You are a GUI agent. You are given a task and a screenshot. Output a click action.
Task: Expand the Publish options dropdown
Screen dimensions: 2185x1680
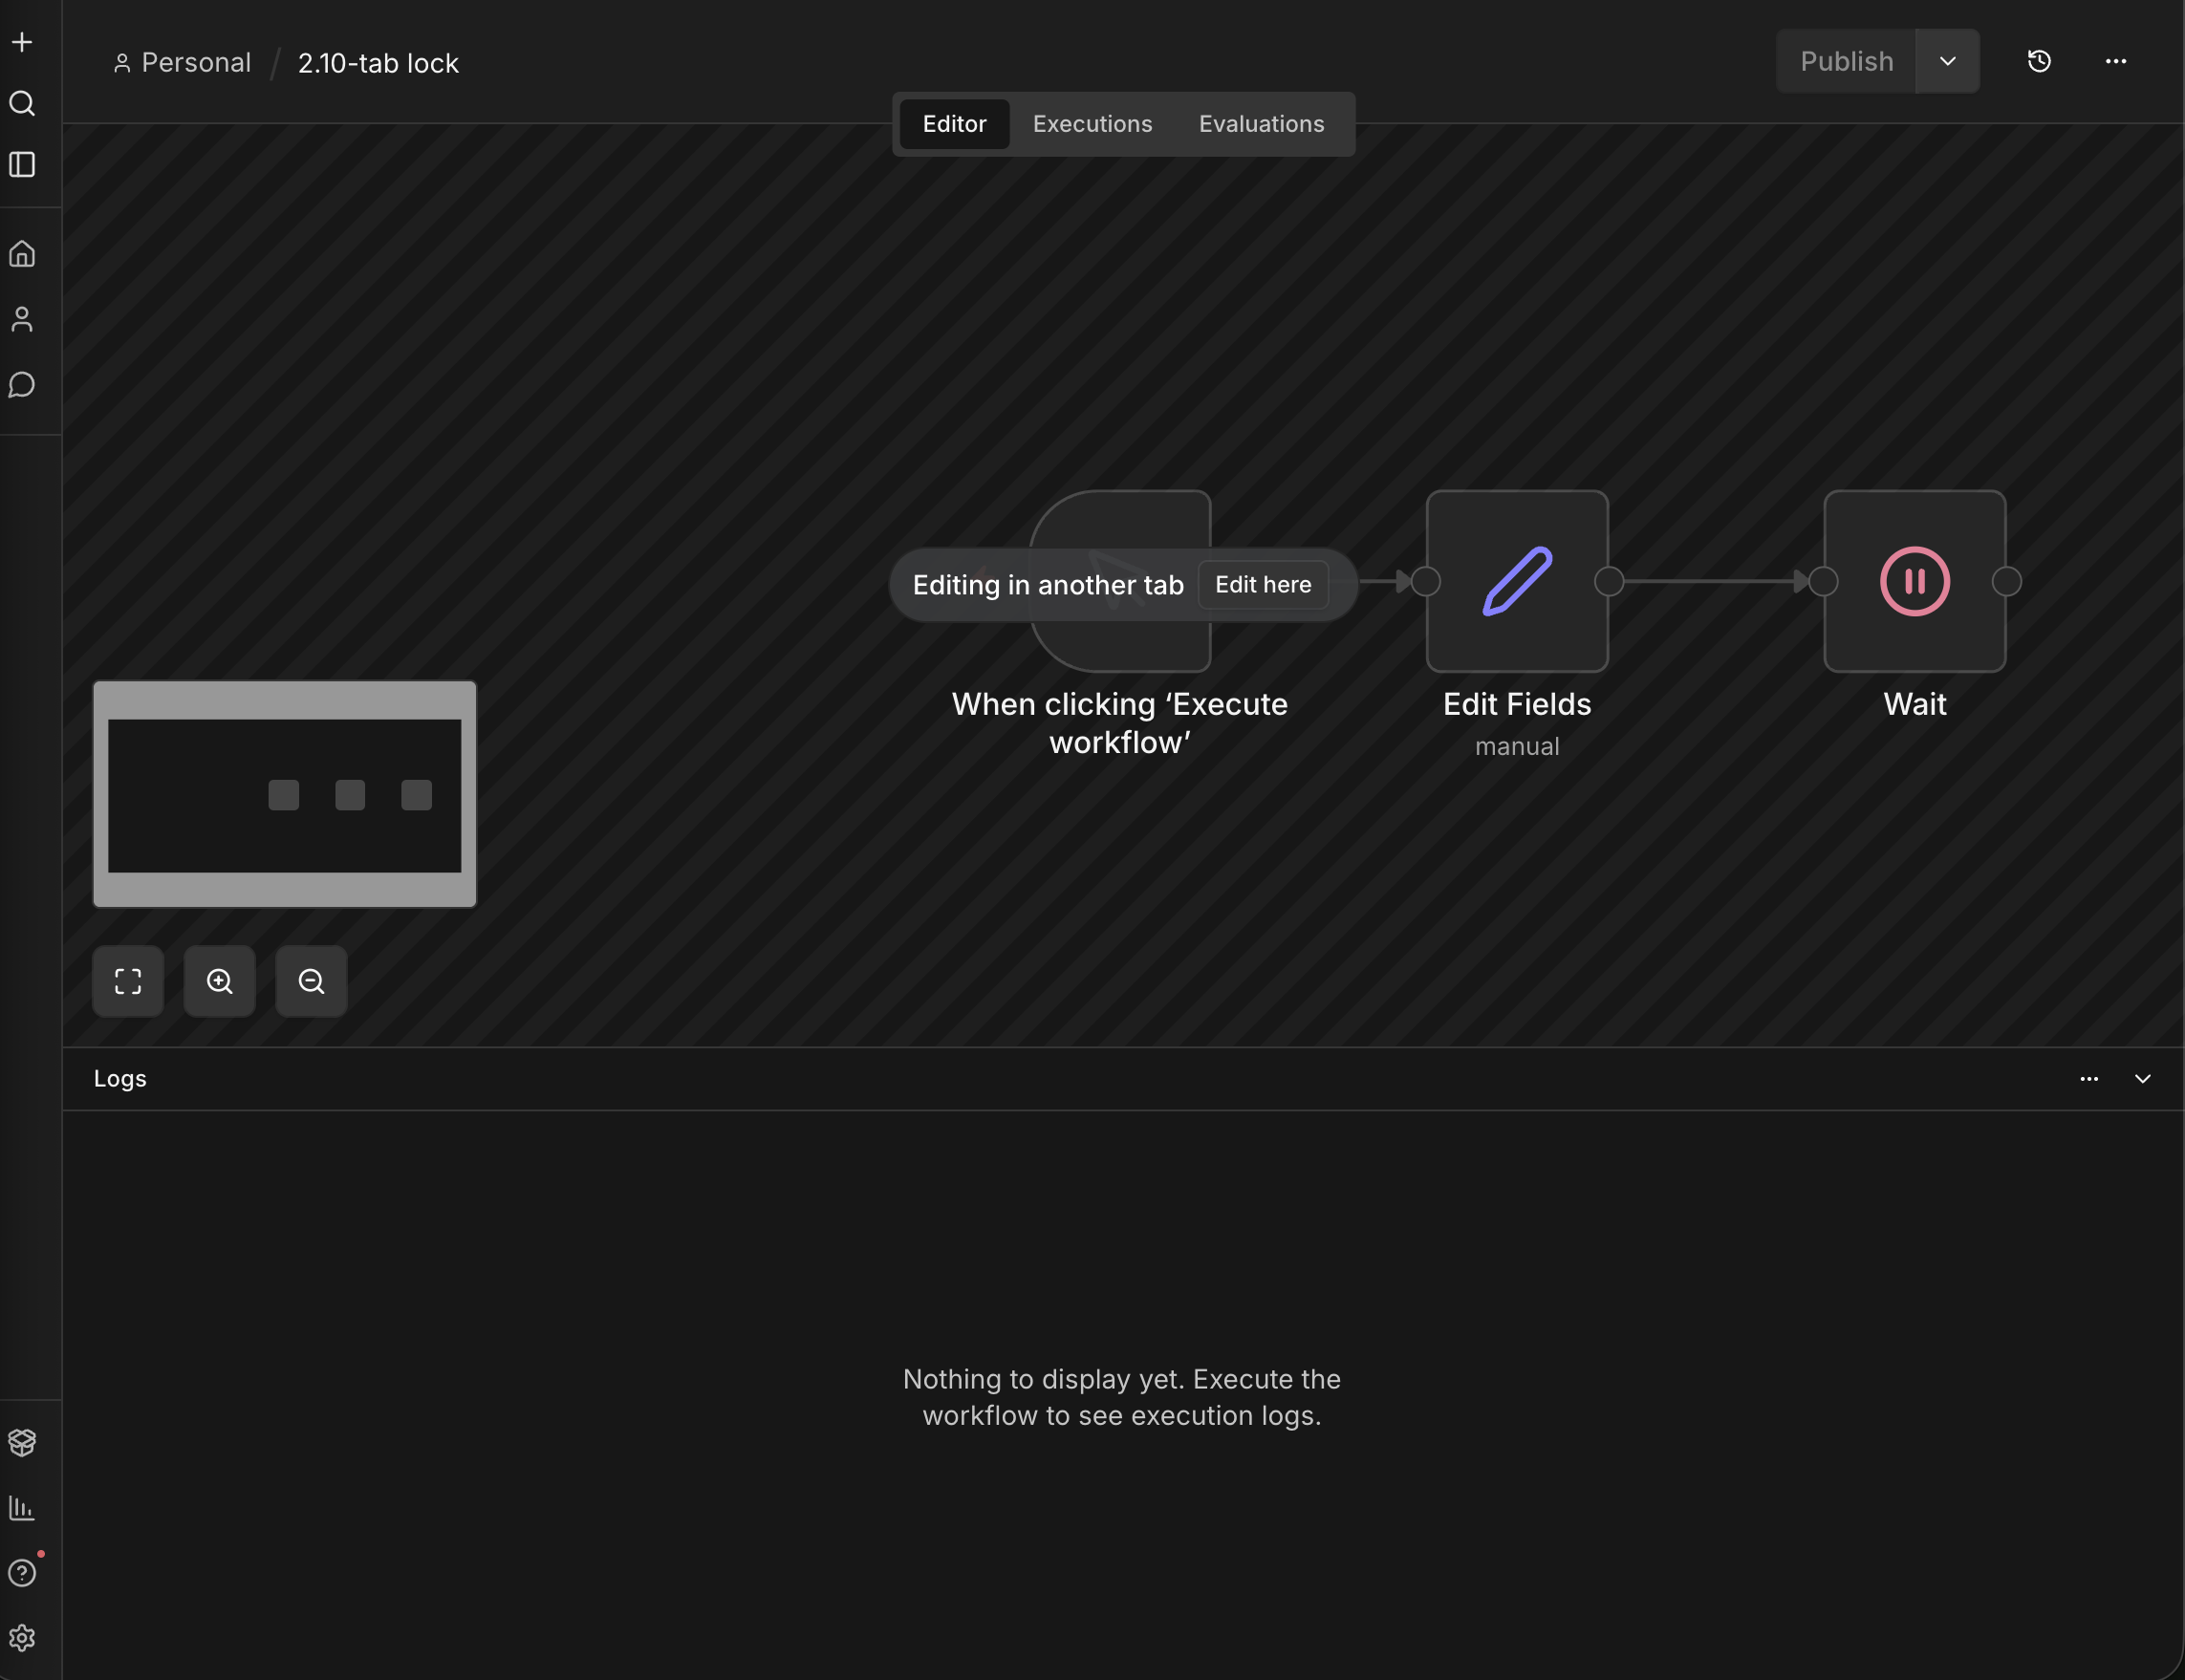(x=1946, y=61)
